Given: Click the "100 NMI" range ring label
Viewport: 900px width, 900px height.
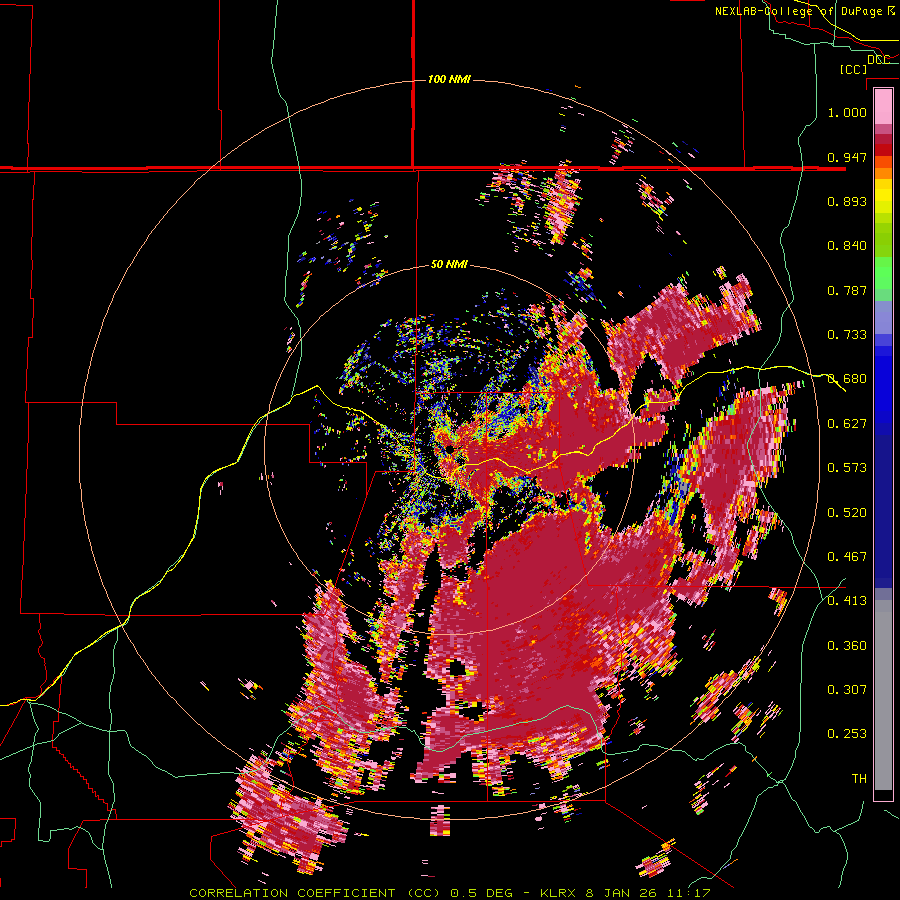Looking at the screenshot, I should point(449,79).
